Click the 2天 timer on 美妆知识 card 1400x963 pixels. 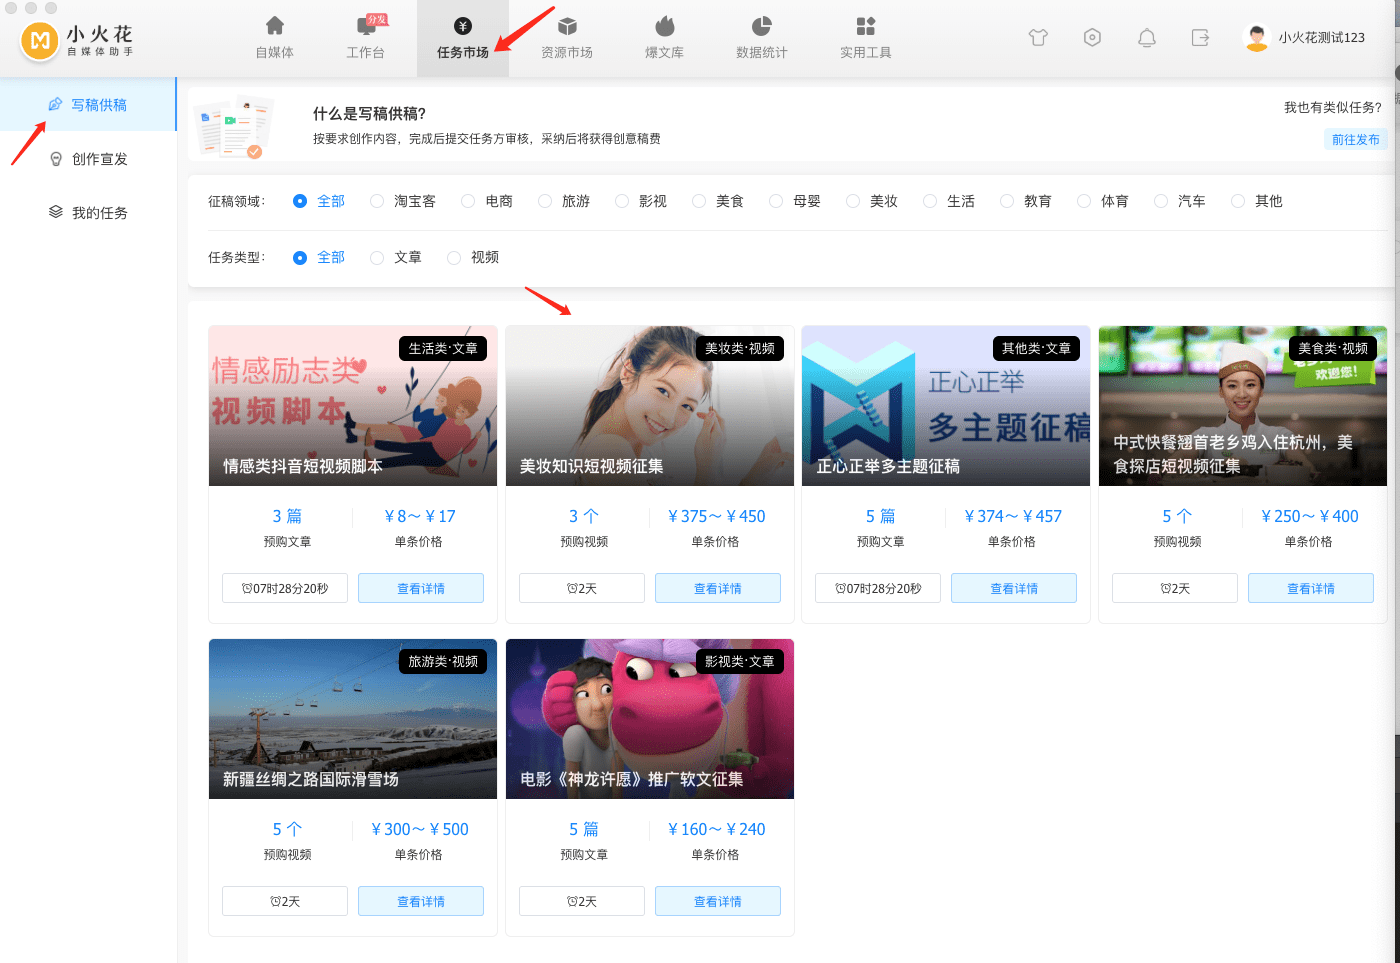[x=582, y=588]
